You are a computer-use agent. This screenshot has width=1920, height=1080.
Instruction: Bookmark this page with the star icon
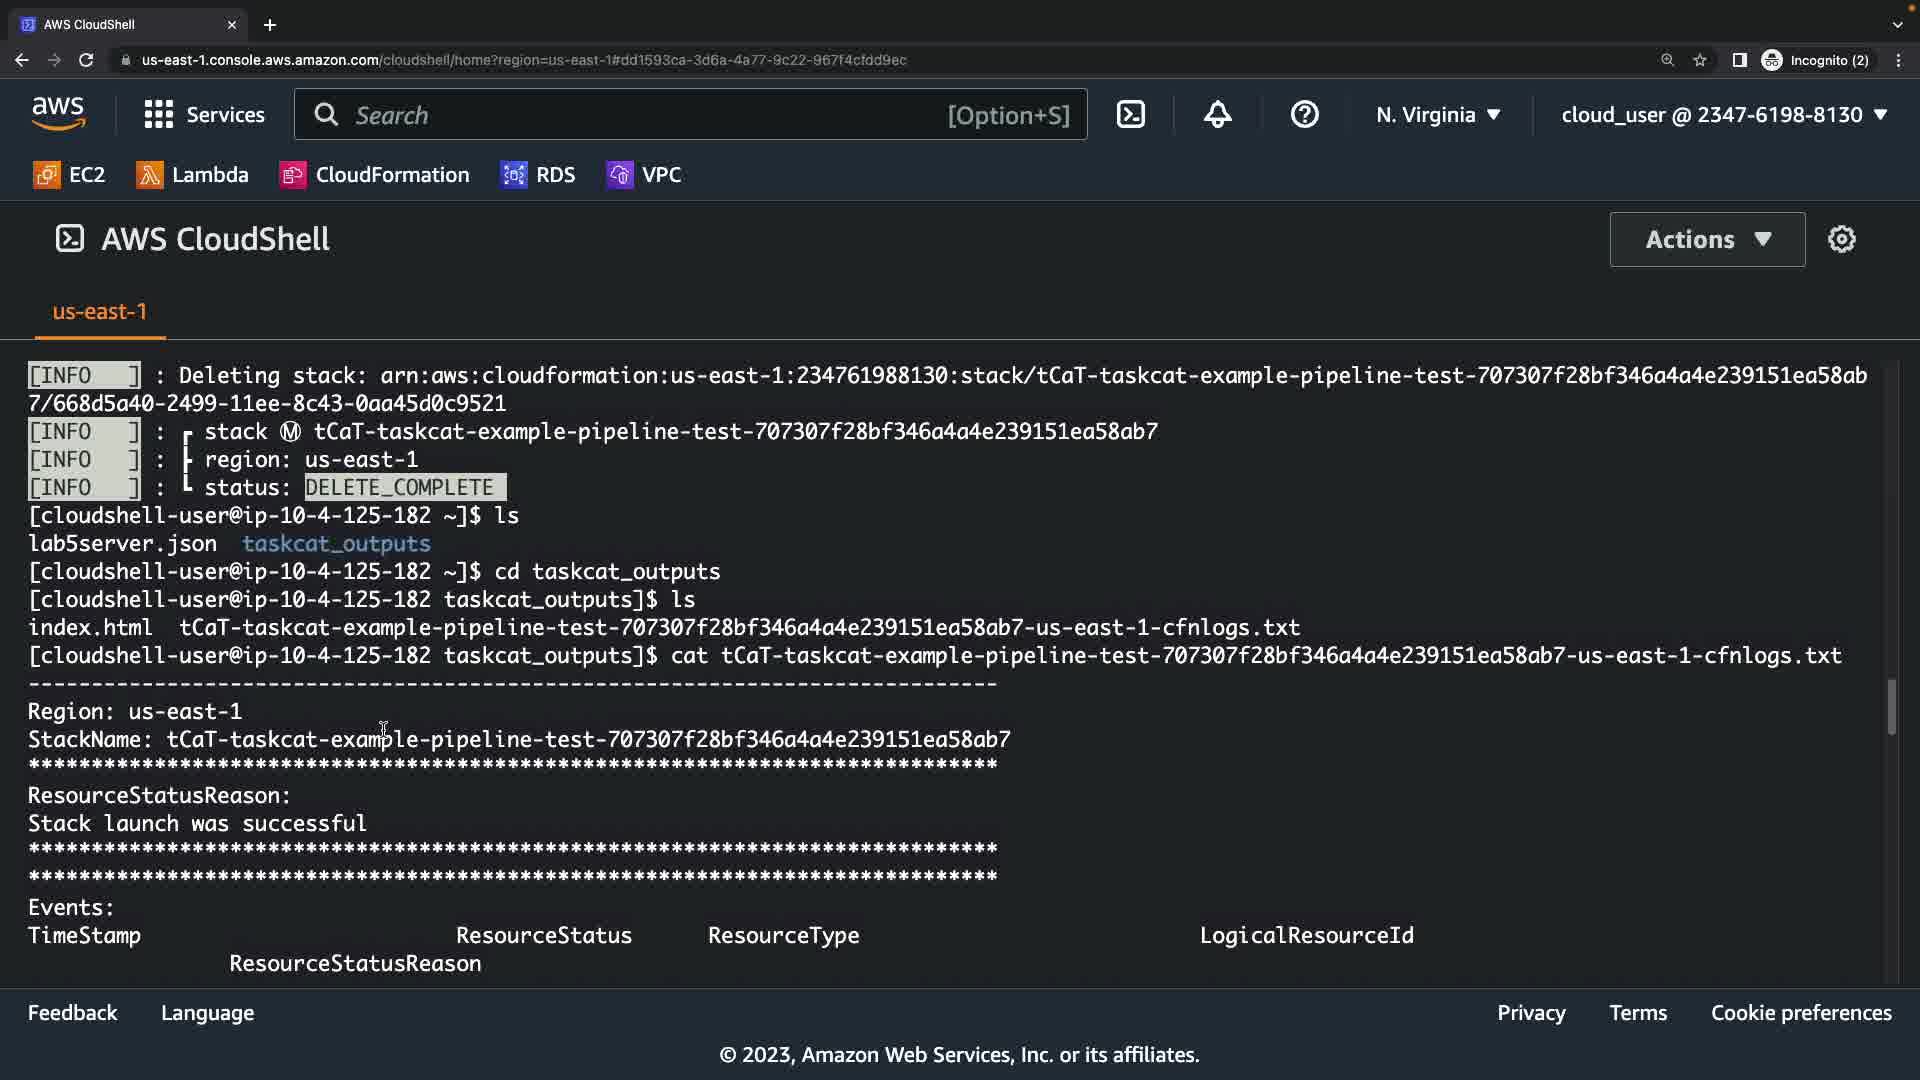pyautogui.click(x=1700, y=60)
